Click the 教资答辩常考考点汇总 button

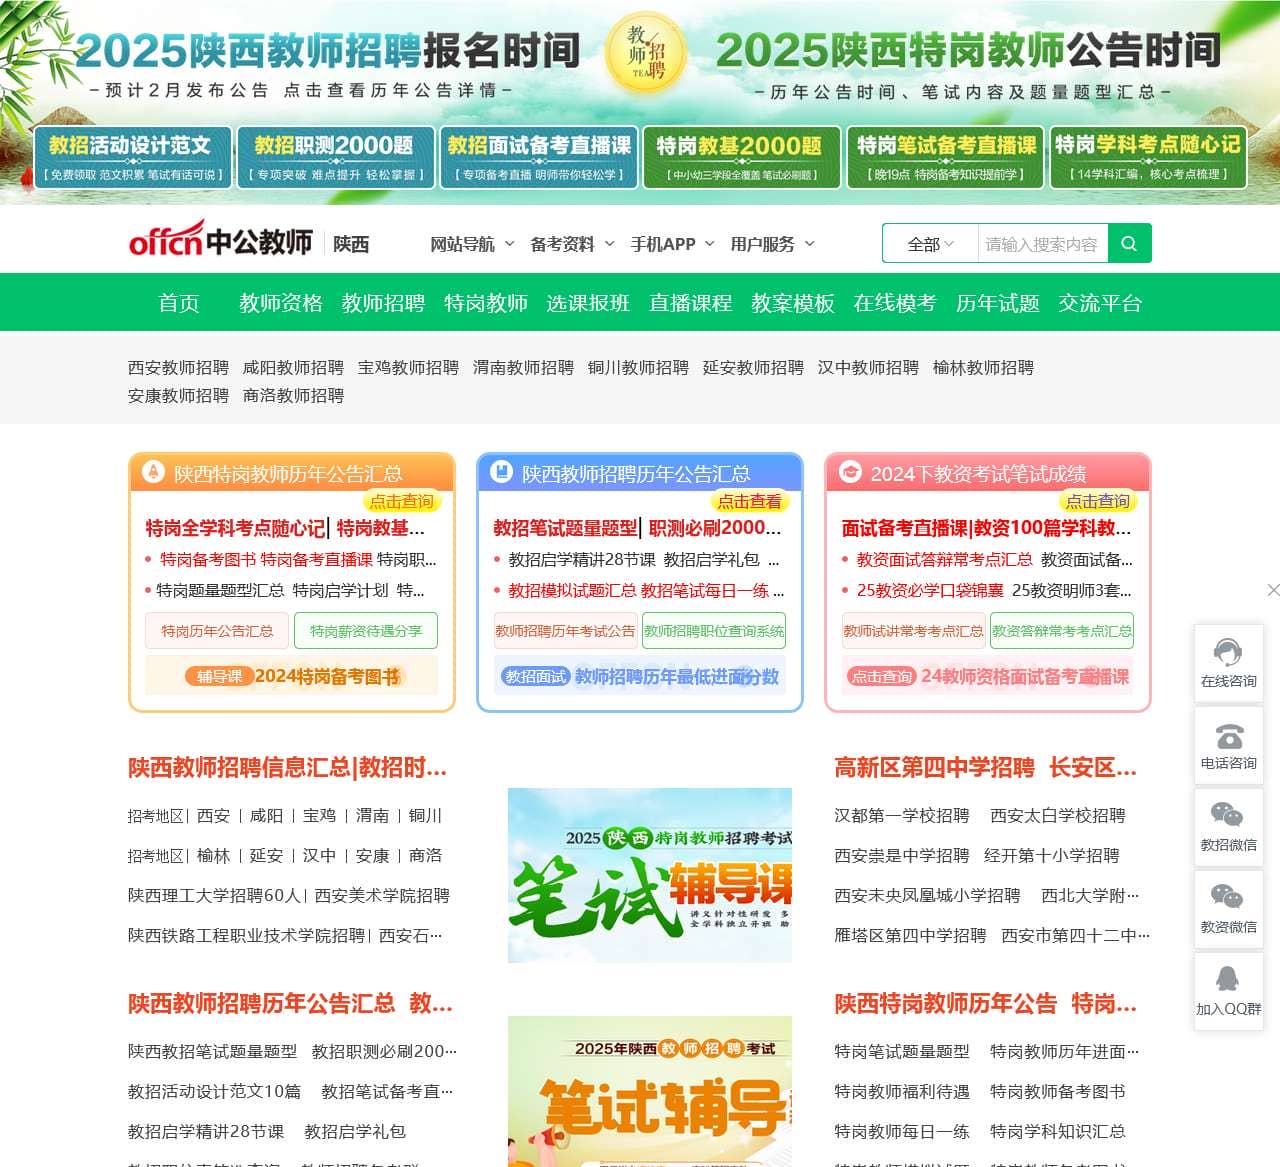point(1062,631)
